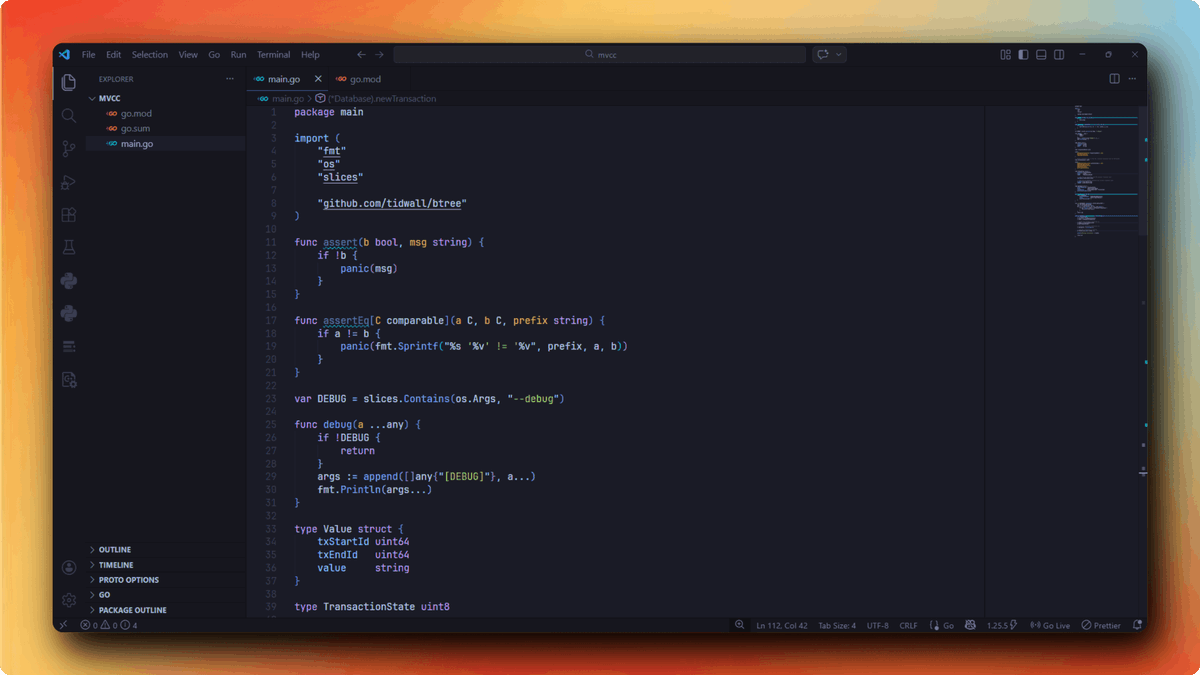Image resolution: width=1200 pixels, height=675 pixels.
Task: Open the Terminal menu
Action: coord(273,54)
